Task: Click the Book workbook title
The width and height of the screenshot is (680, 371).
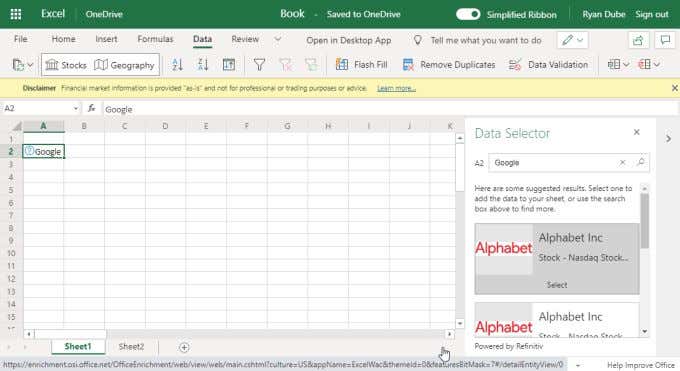Action: tap(292, 14)
